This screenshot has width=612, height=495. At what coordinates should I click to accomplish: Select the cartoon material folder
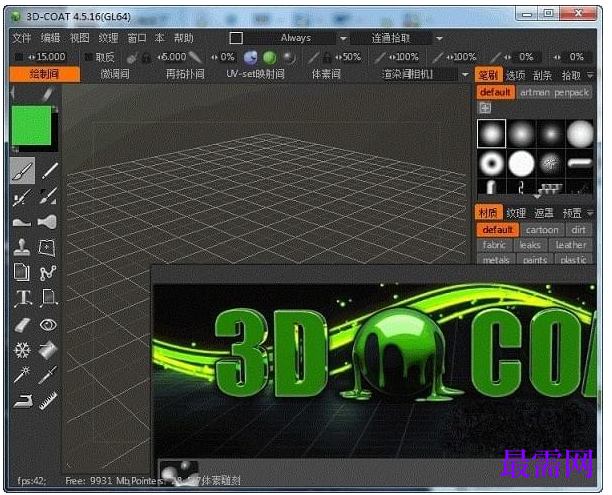pos(542,230)
